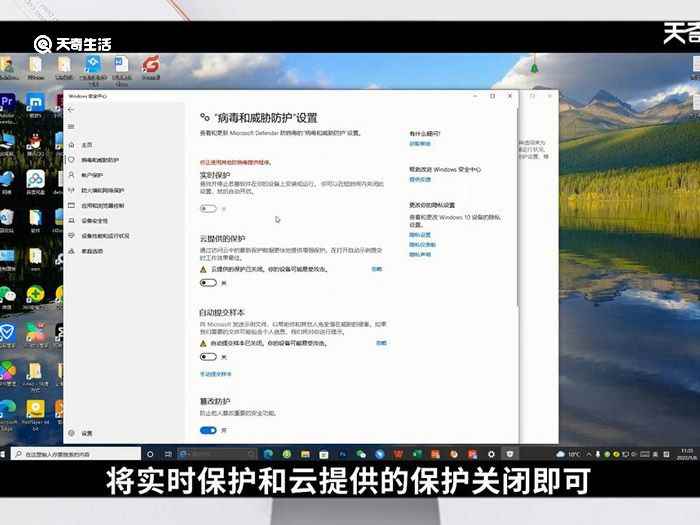Click the Get help (获取帮助) link
The height and width of the screenshot is (525, 700).
[420, 144]
